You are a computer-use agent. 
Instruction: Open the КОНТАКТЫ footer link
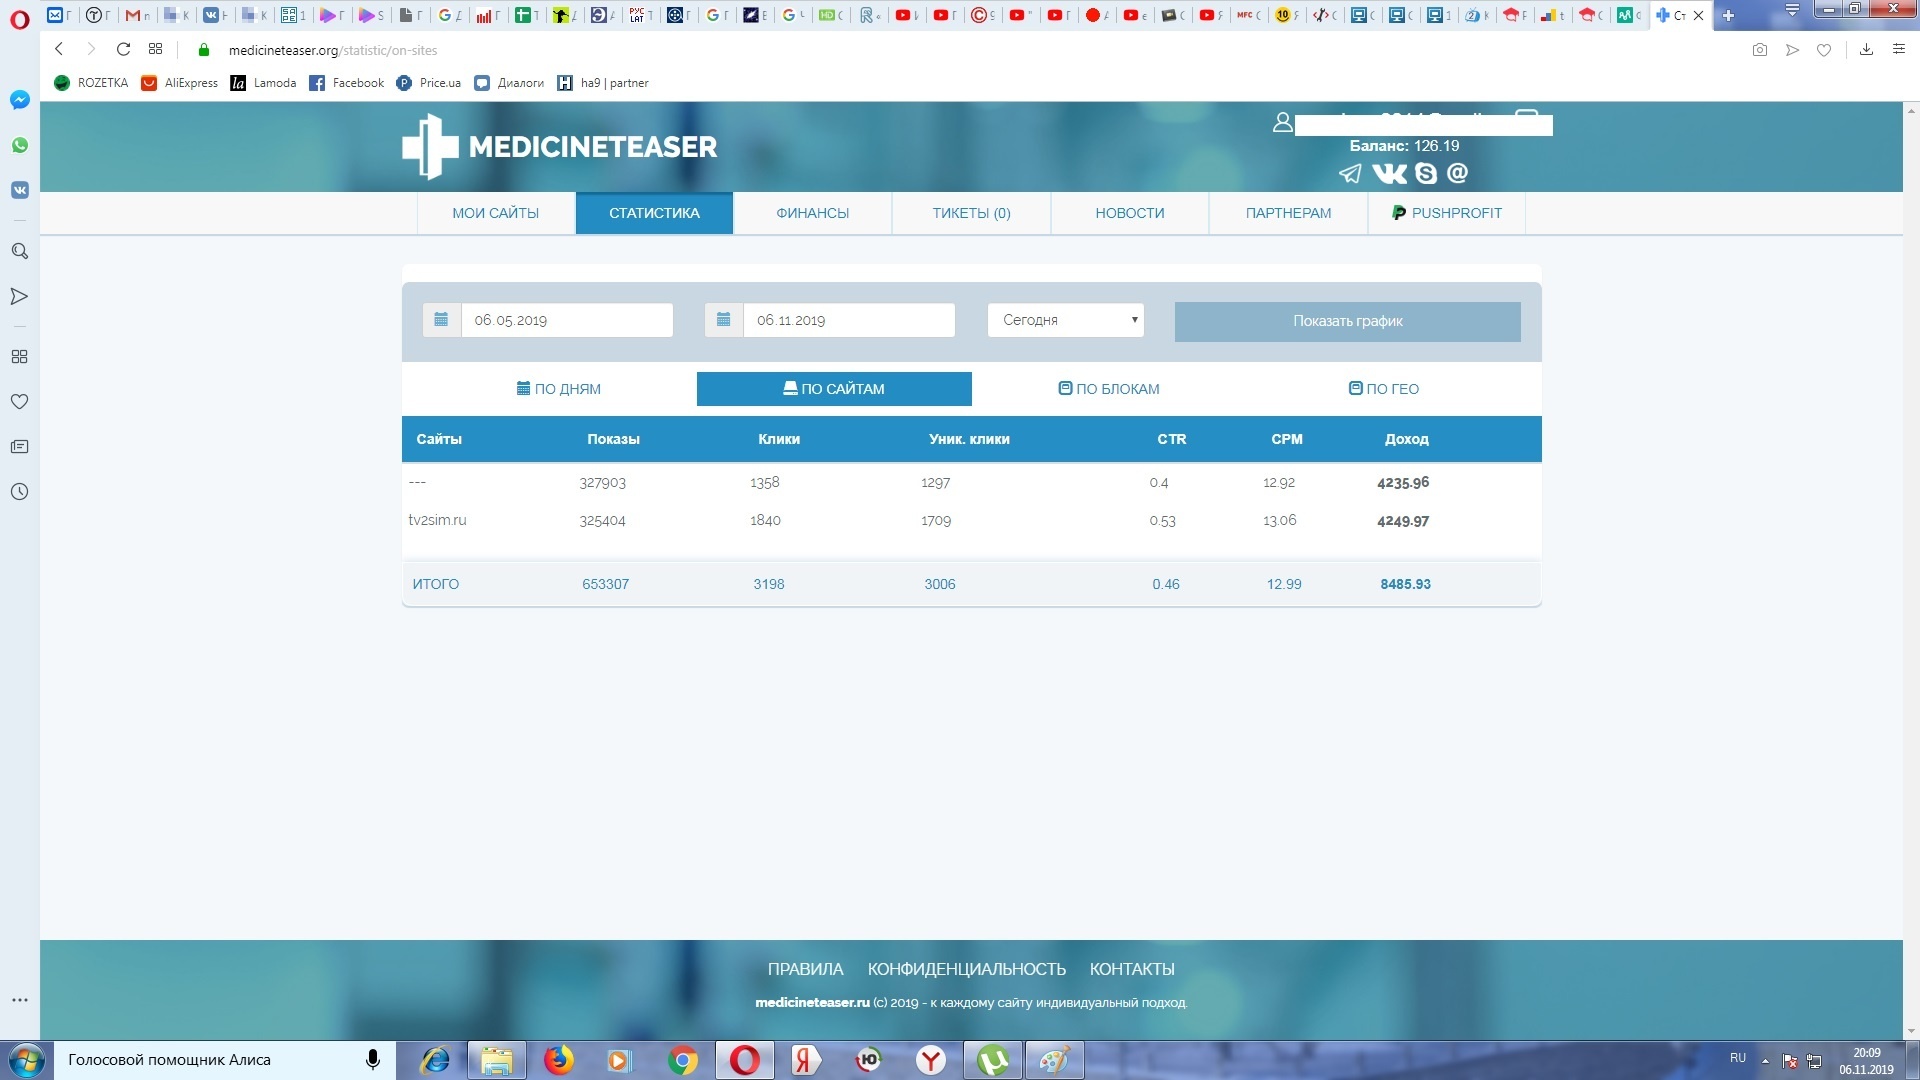[x=1131, y=969]
